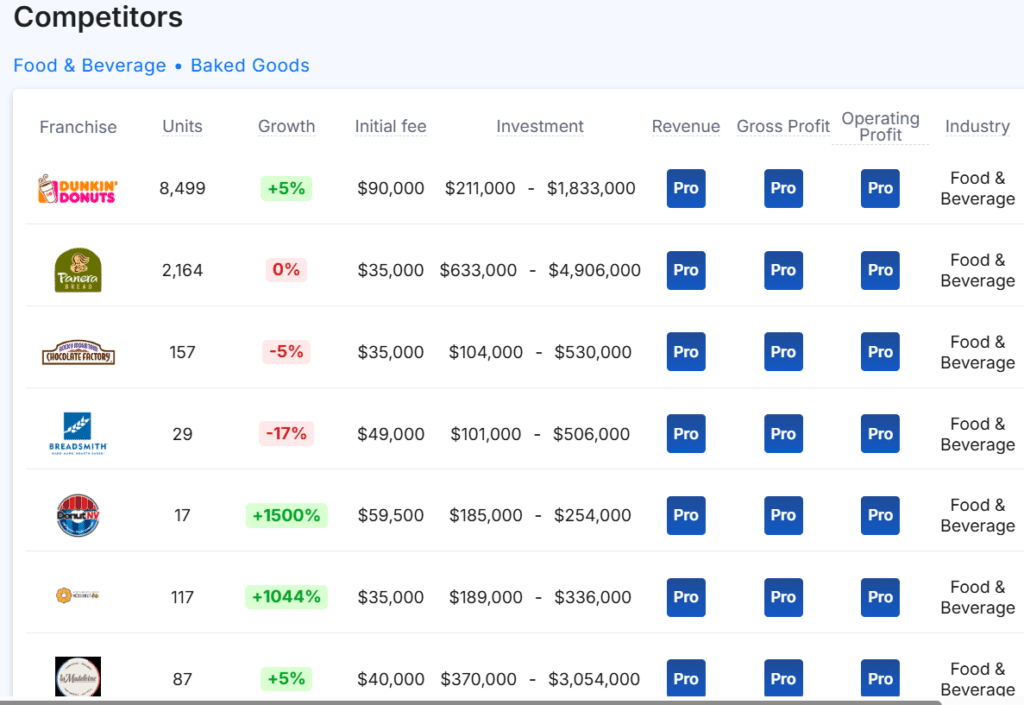The height and width of the screenshot is (705, 1024).
Task: Click the Competitors heading
Action: point(98,17)
